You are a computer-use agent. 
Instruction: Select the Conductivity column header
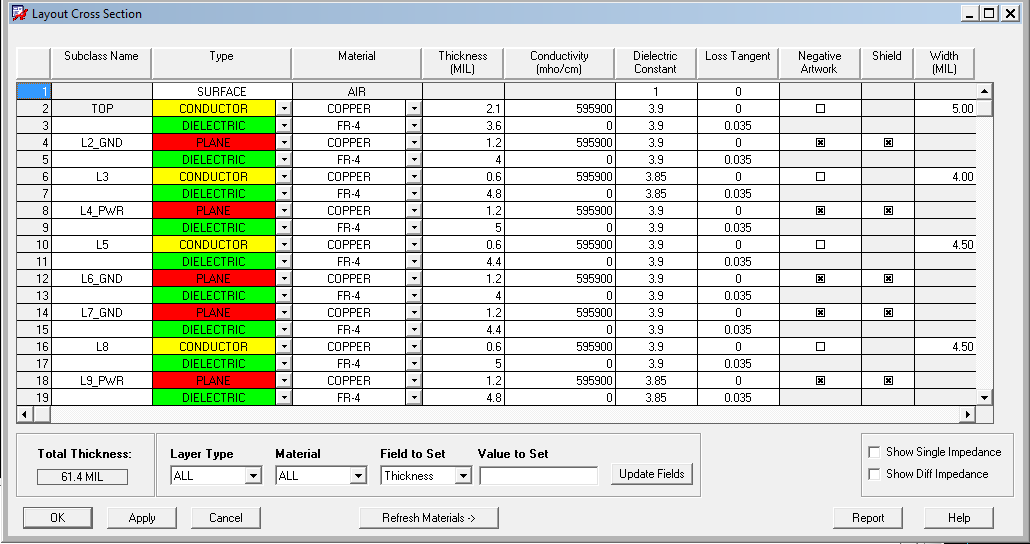[560, 63]
